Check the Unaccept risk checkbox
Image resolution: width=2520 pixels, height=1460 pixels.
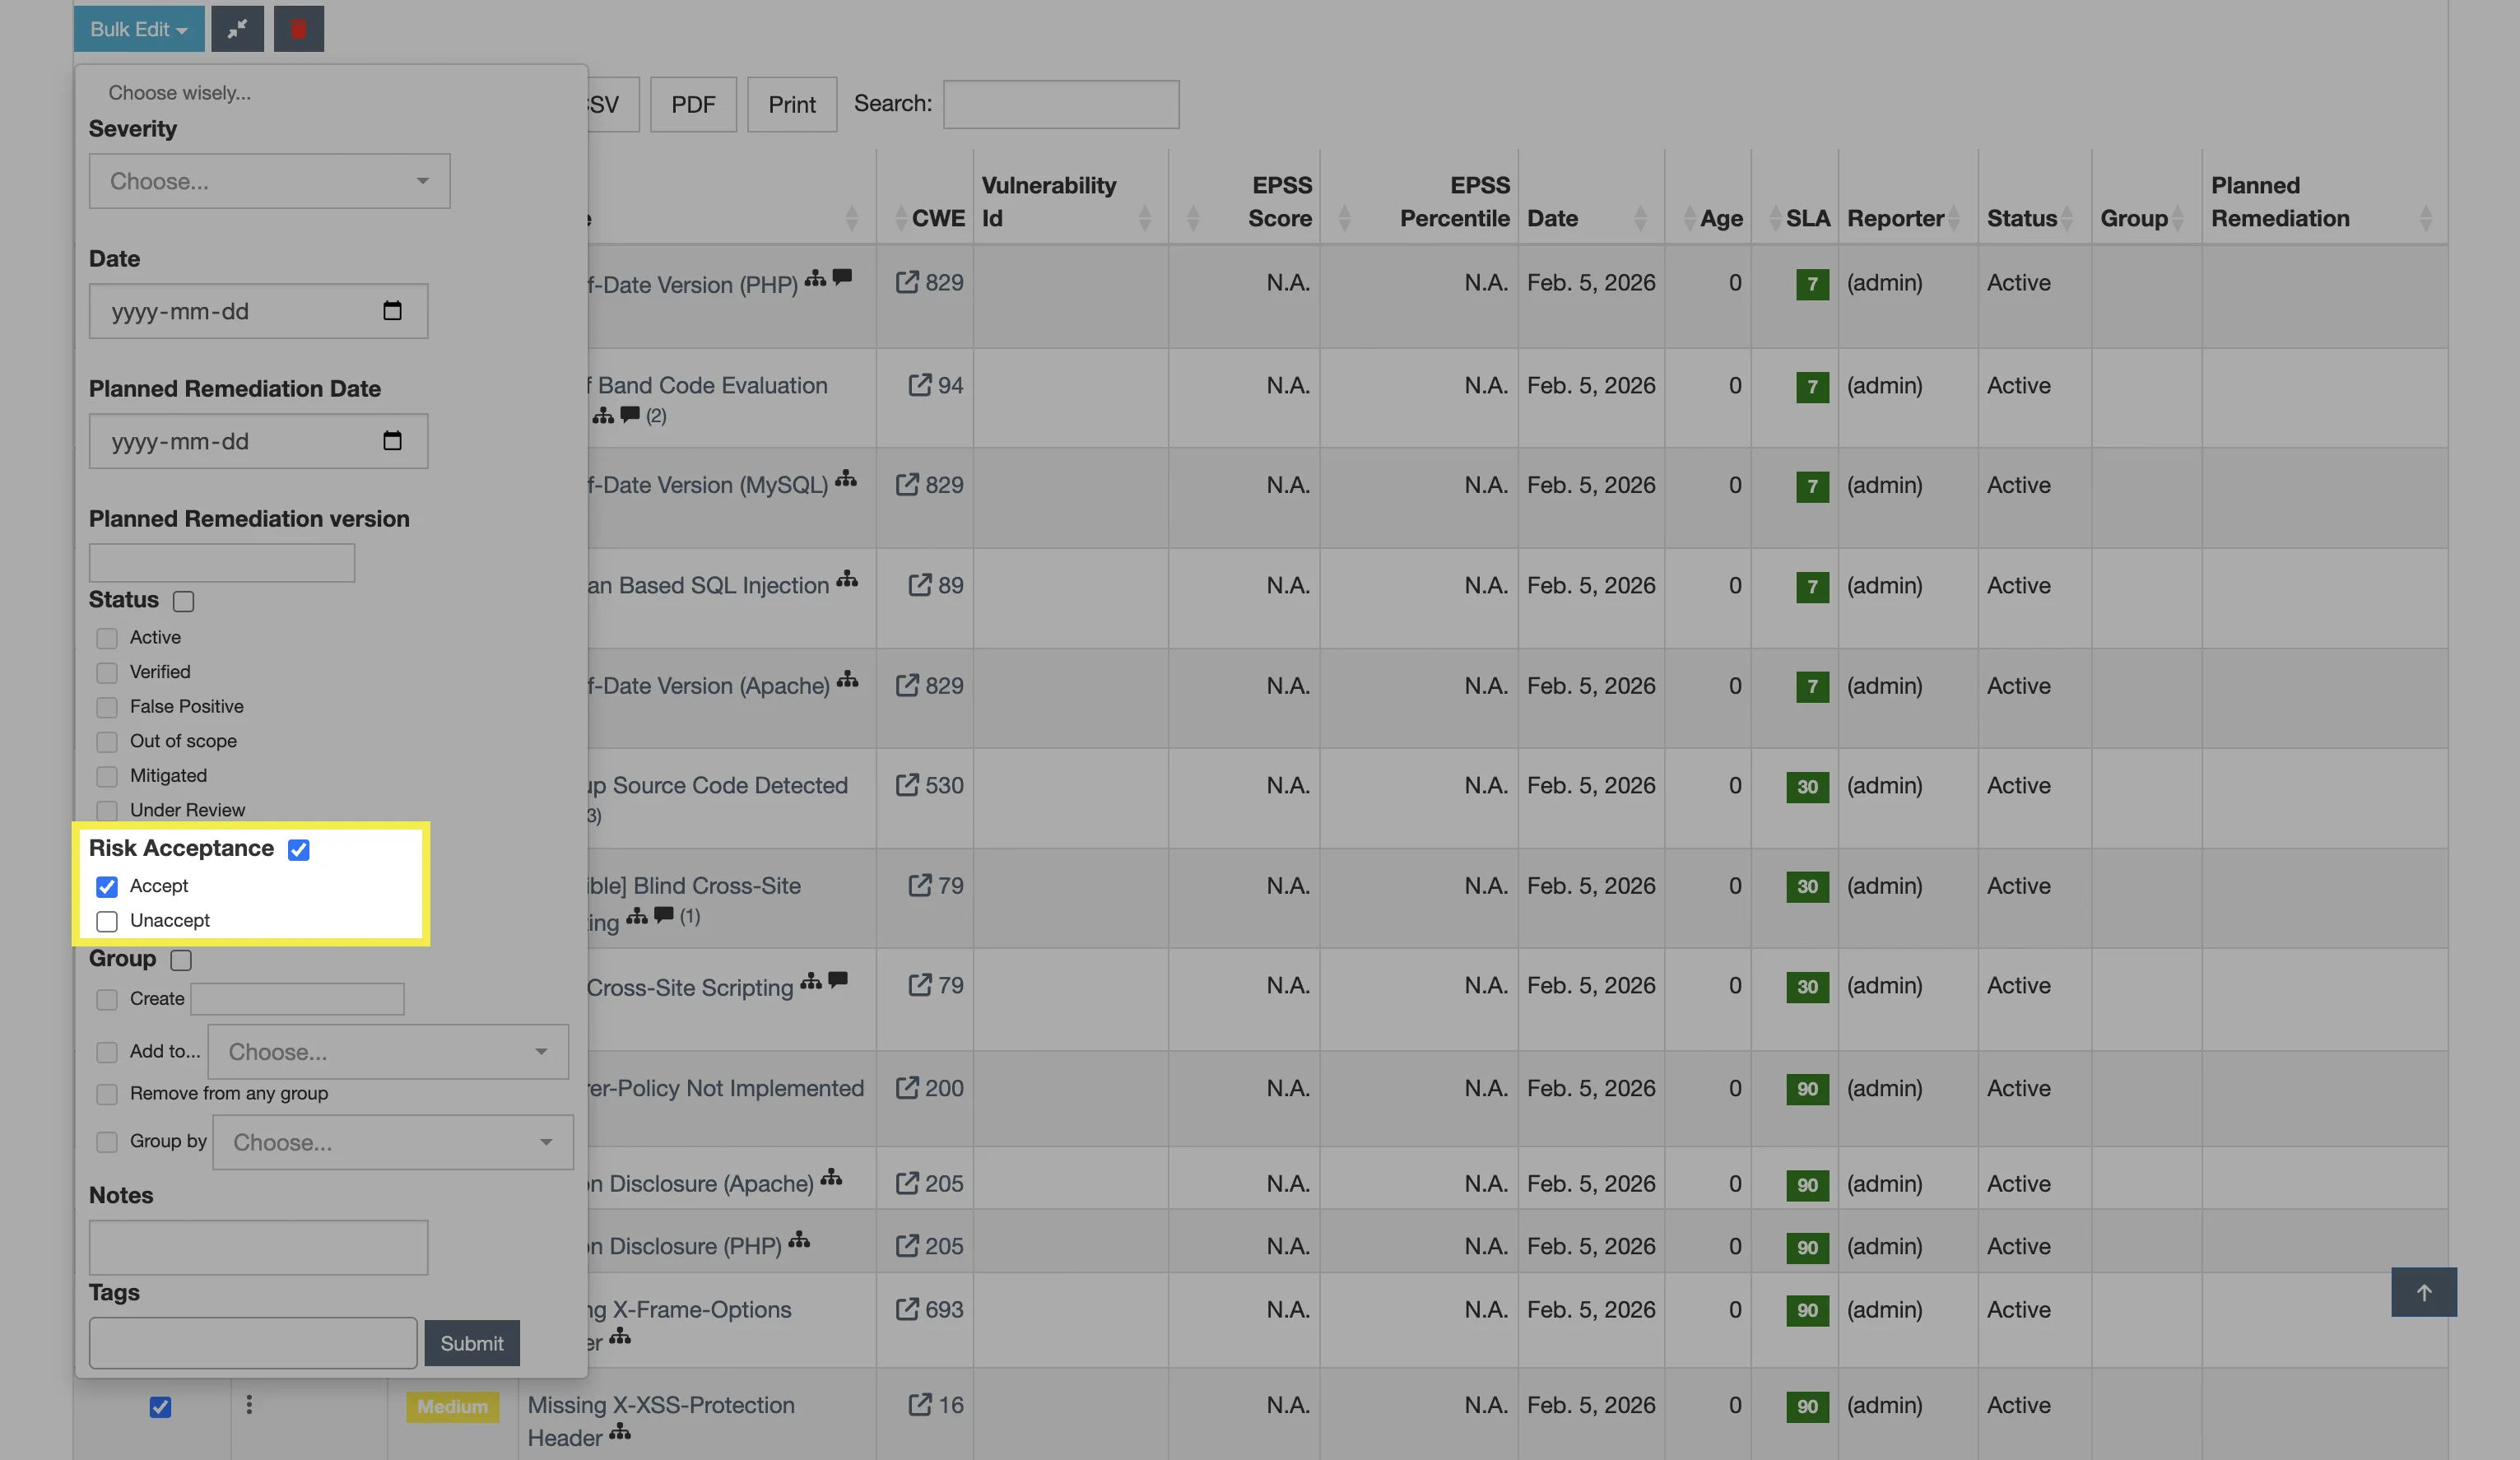107,921
